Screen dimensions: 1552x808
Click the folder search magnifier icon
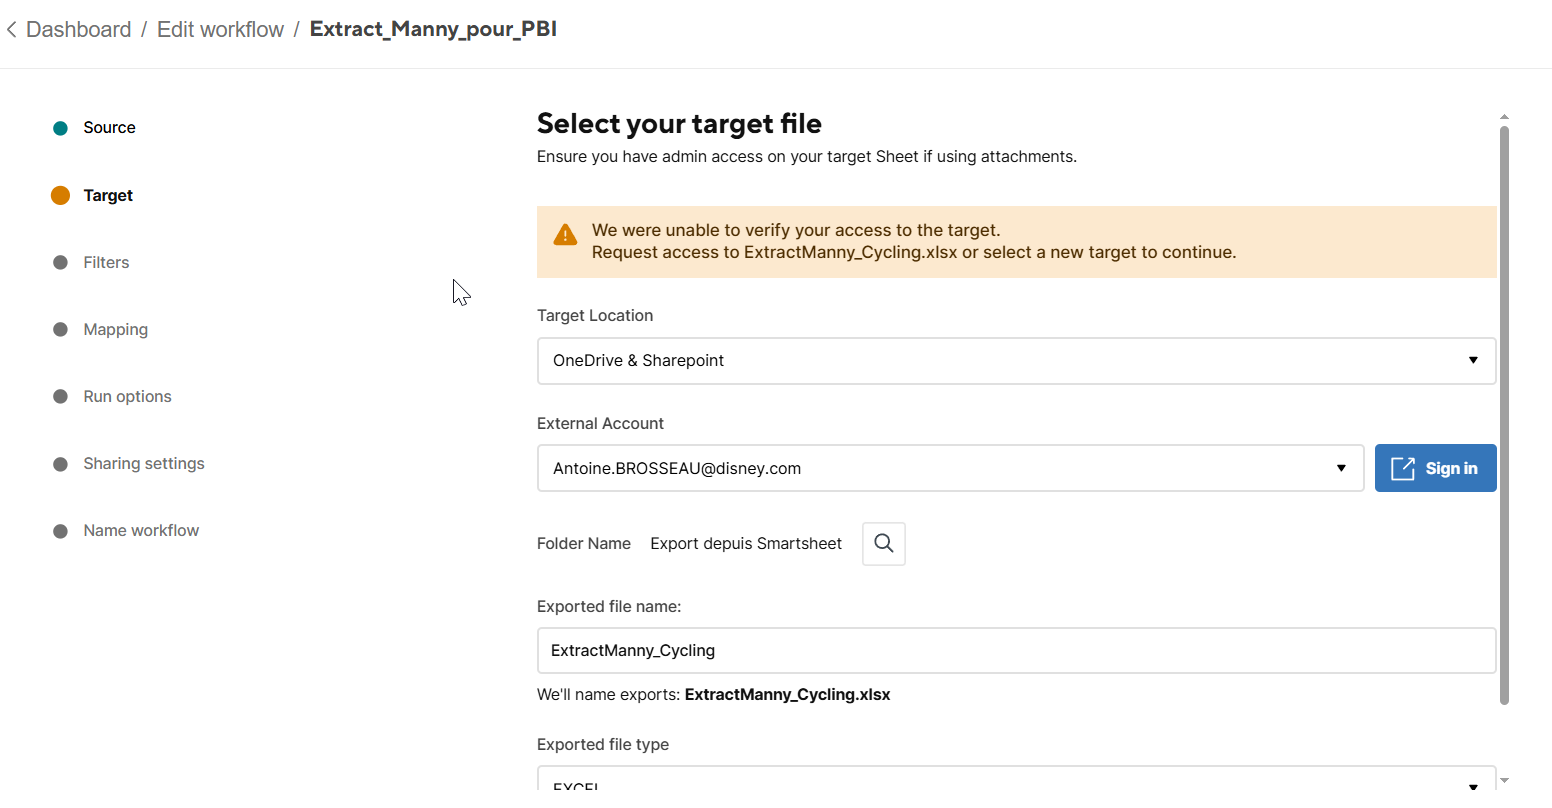tap(884, 544)
